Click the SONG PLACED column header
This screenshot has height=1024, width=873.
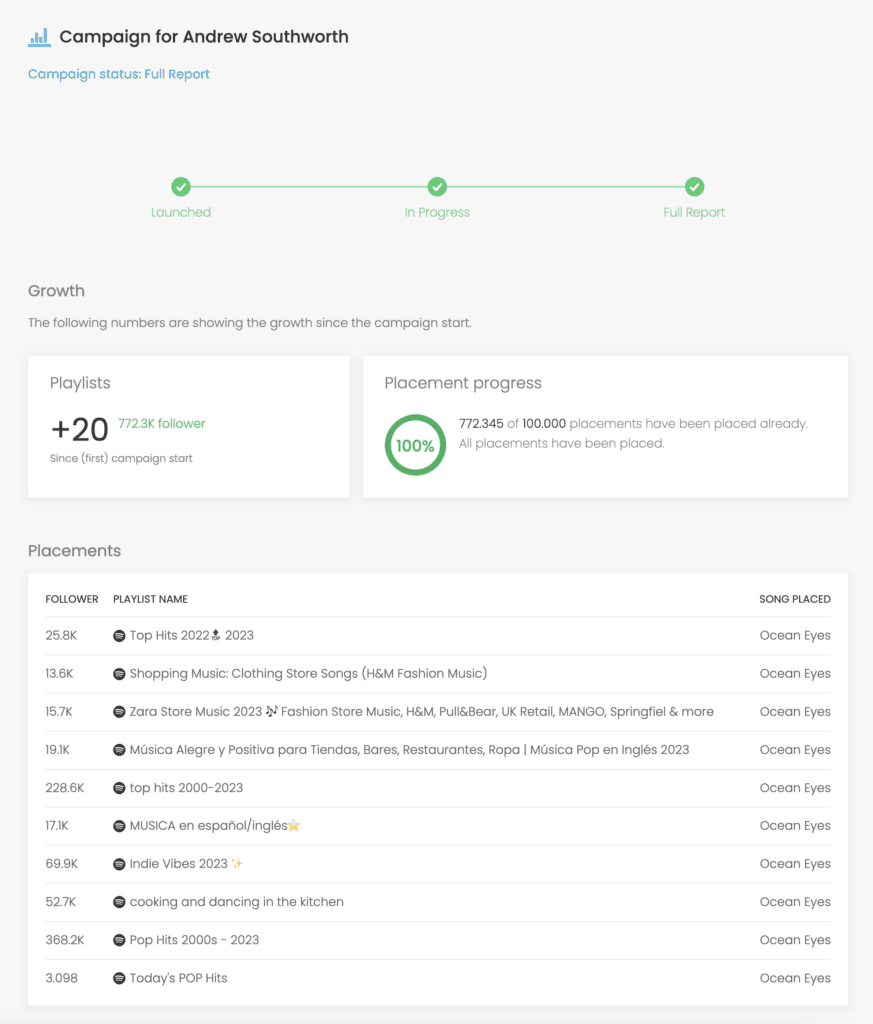point(795,599)
